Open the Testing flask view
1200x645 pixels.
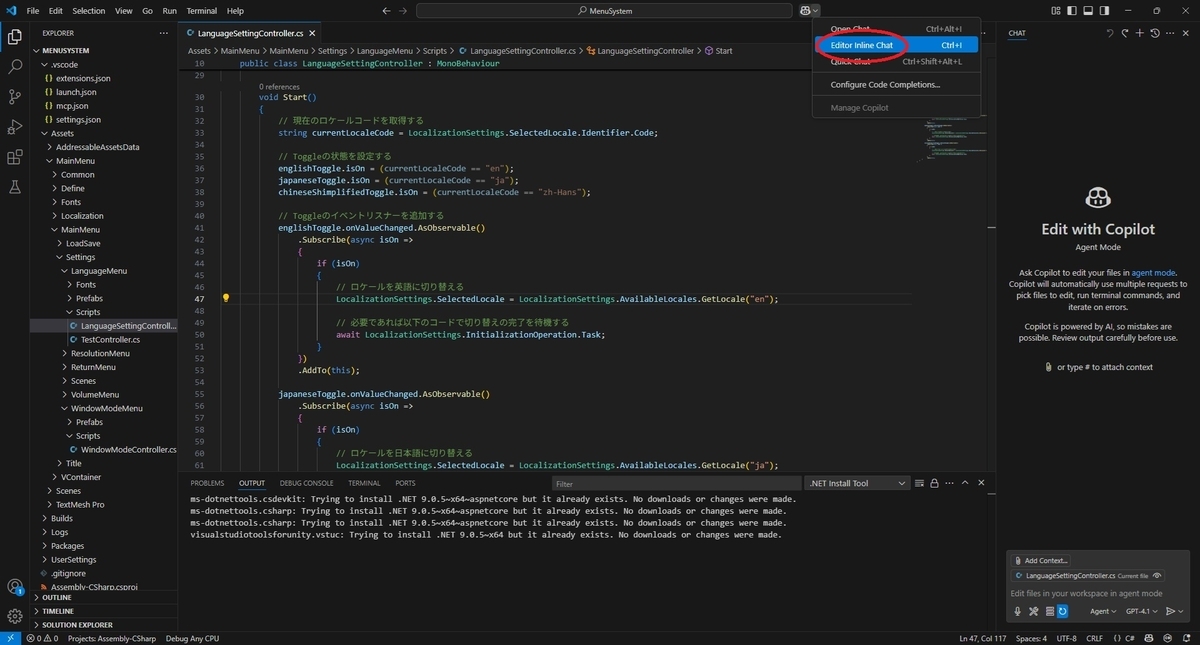tap(15, 187)
